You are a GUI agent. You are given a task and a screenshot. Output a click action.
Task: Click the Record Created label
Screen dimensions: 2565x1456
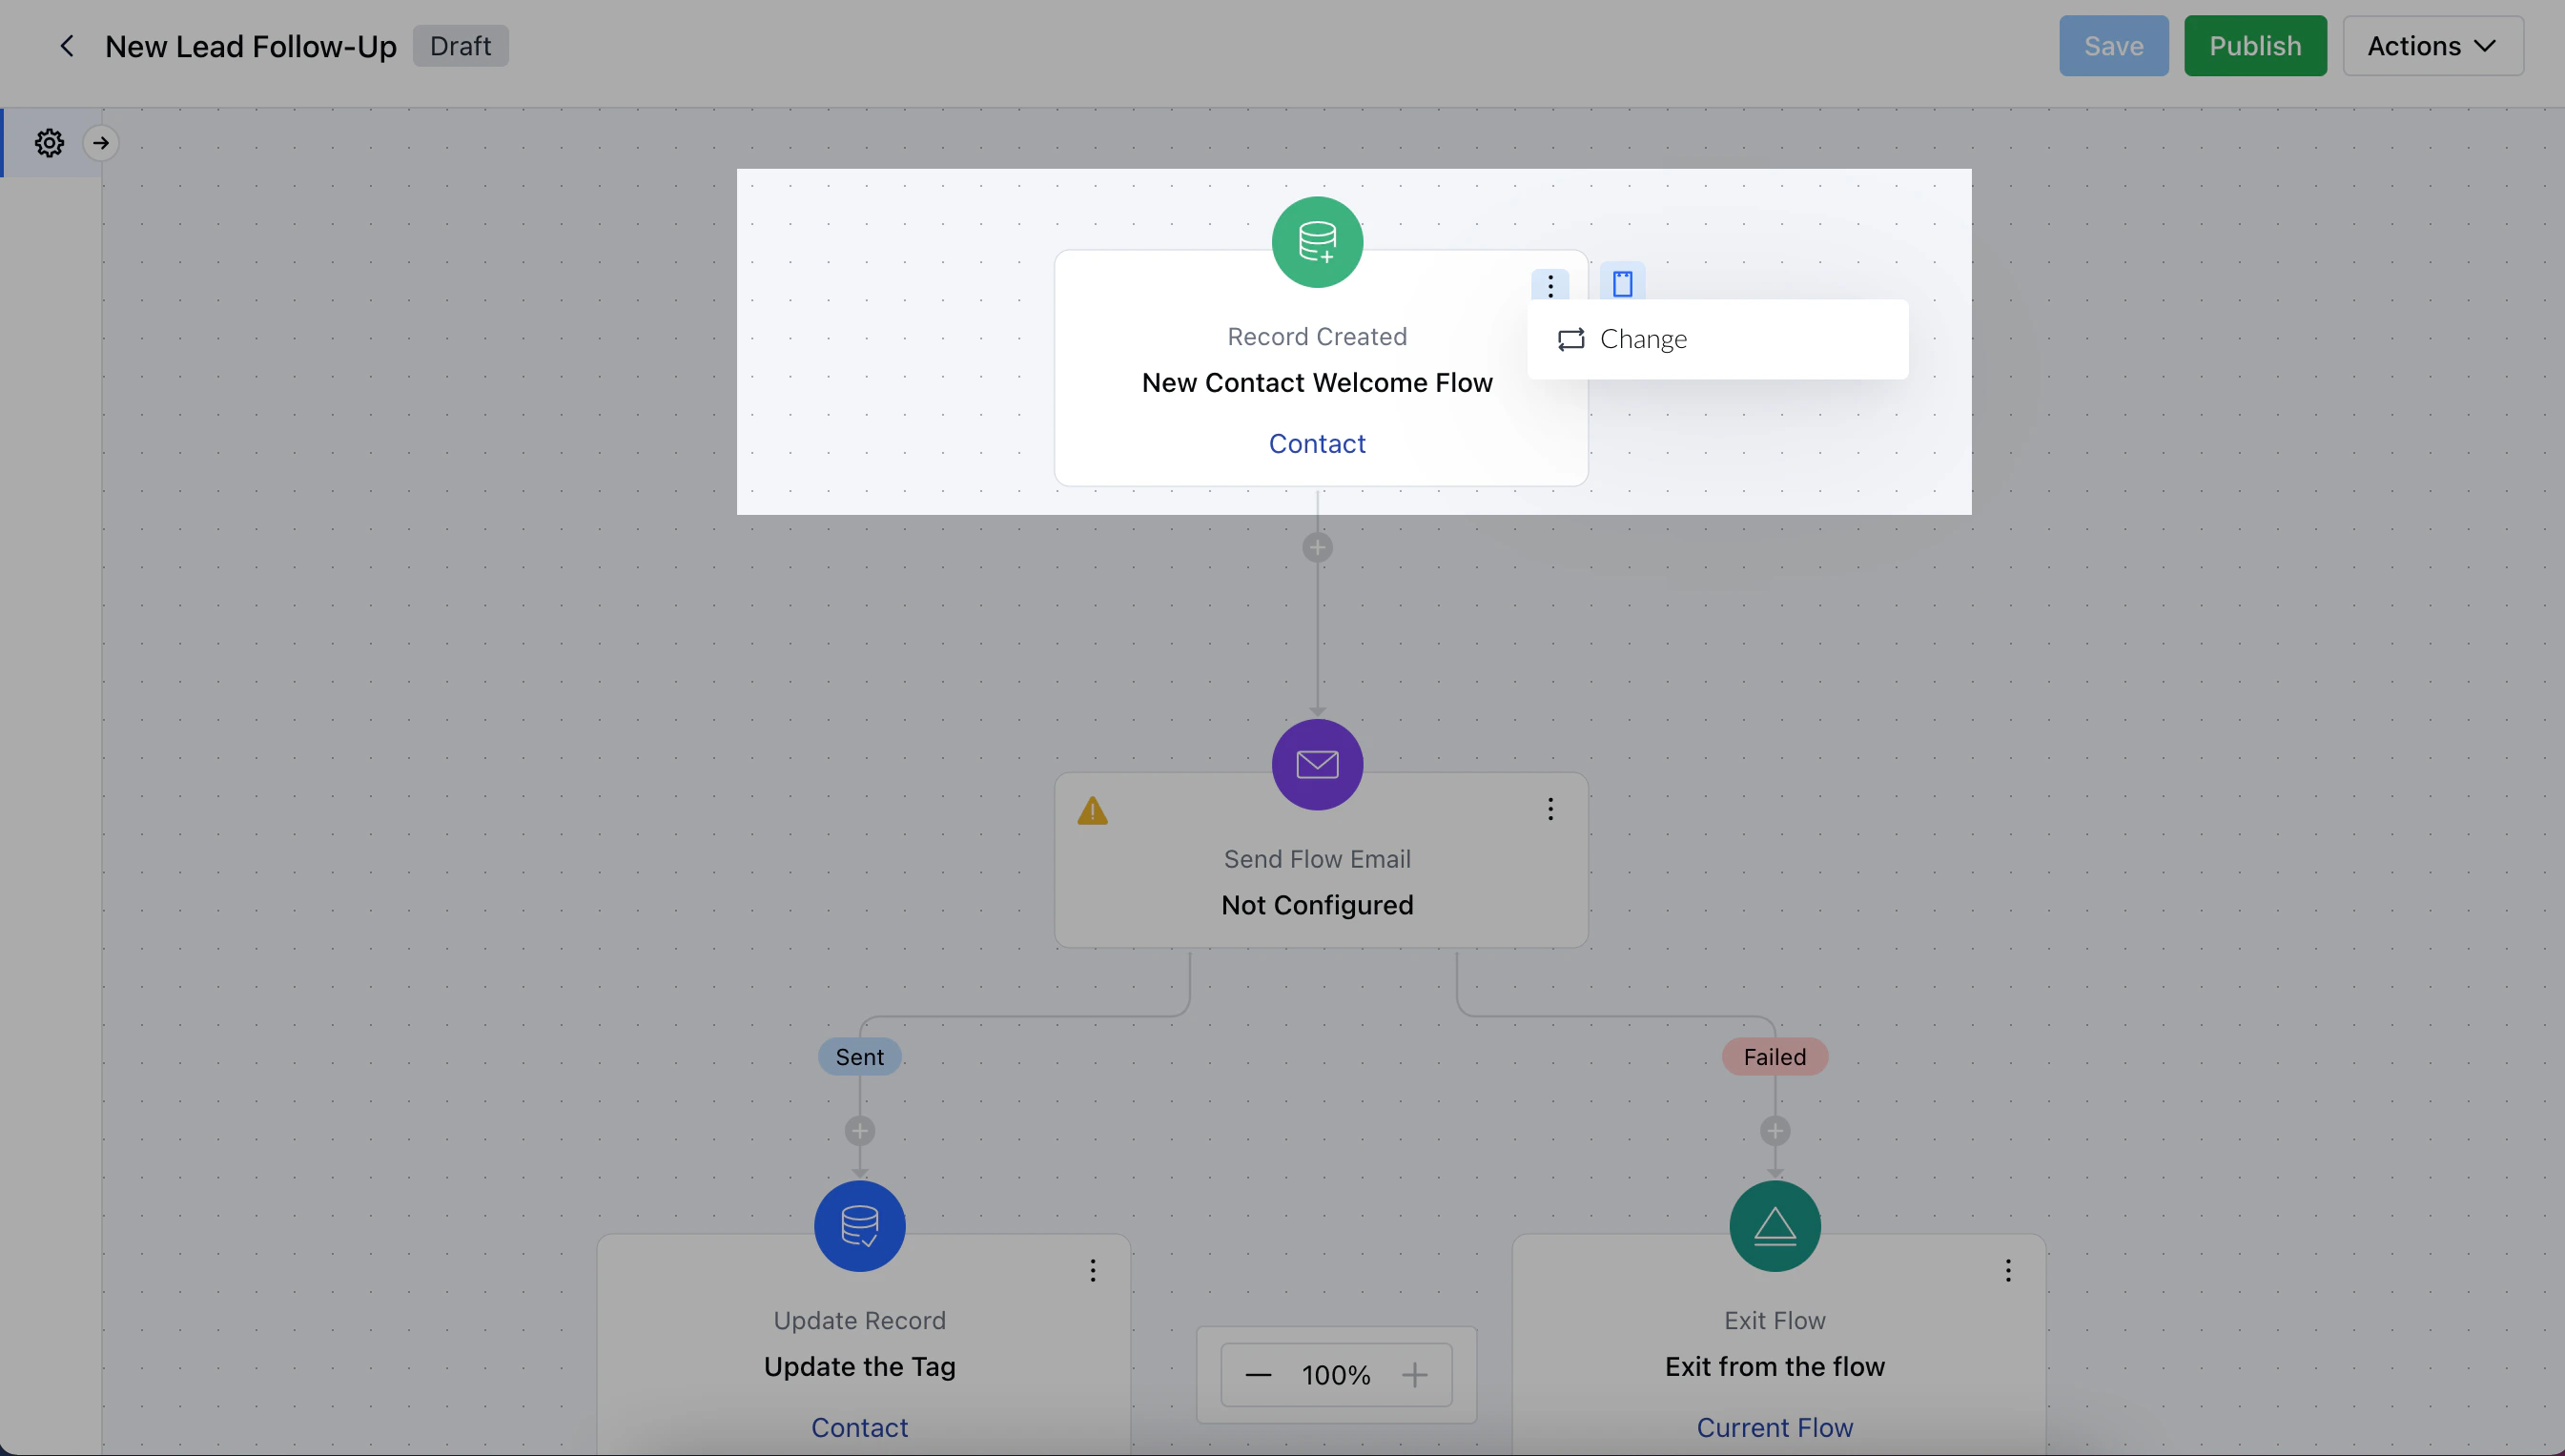1317,337
